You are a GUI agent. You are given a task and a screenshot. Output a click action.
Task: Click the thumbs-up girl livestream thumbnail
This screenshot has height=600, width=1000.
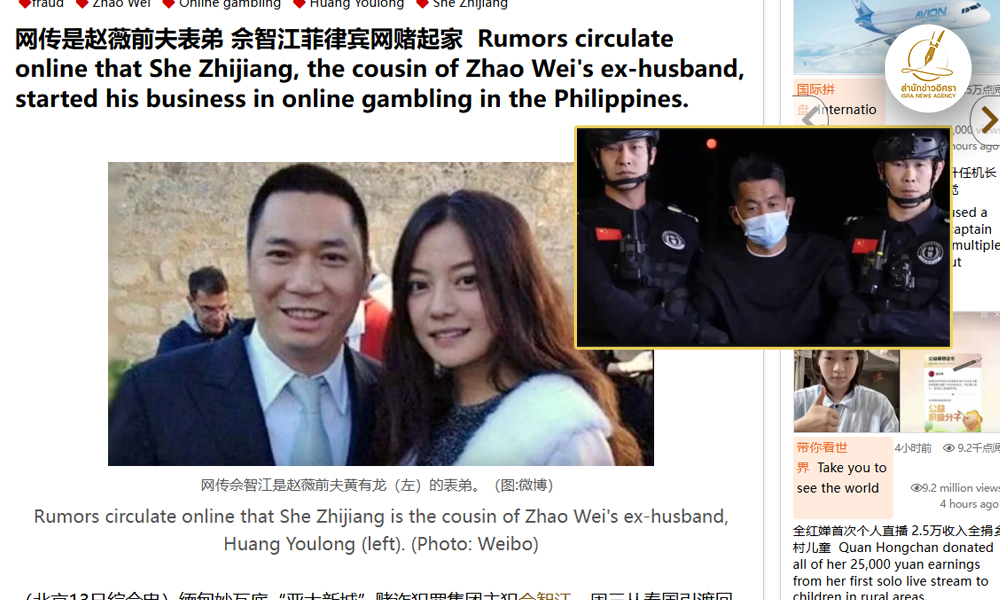click(846, 391)
